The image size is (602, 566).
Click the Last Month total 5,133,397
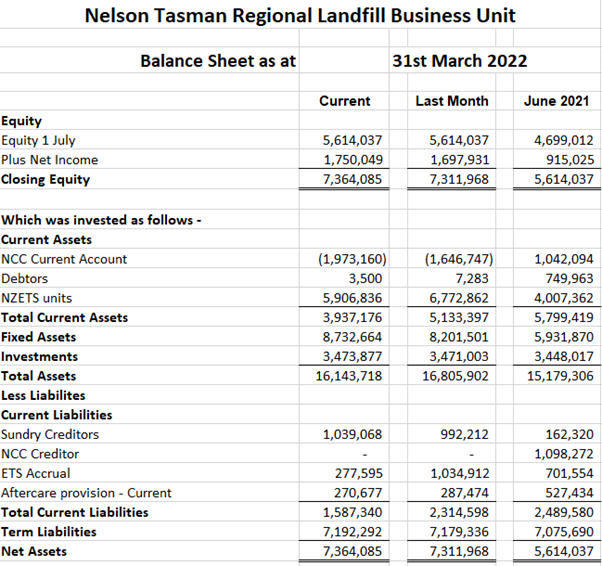tap(459, 318)
